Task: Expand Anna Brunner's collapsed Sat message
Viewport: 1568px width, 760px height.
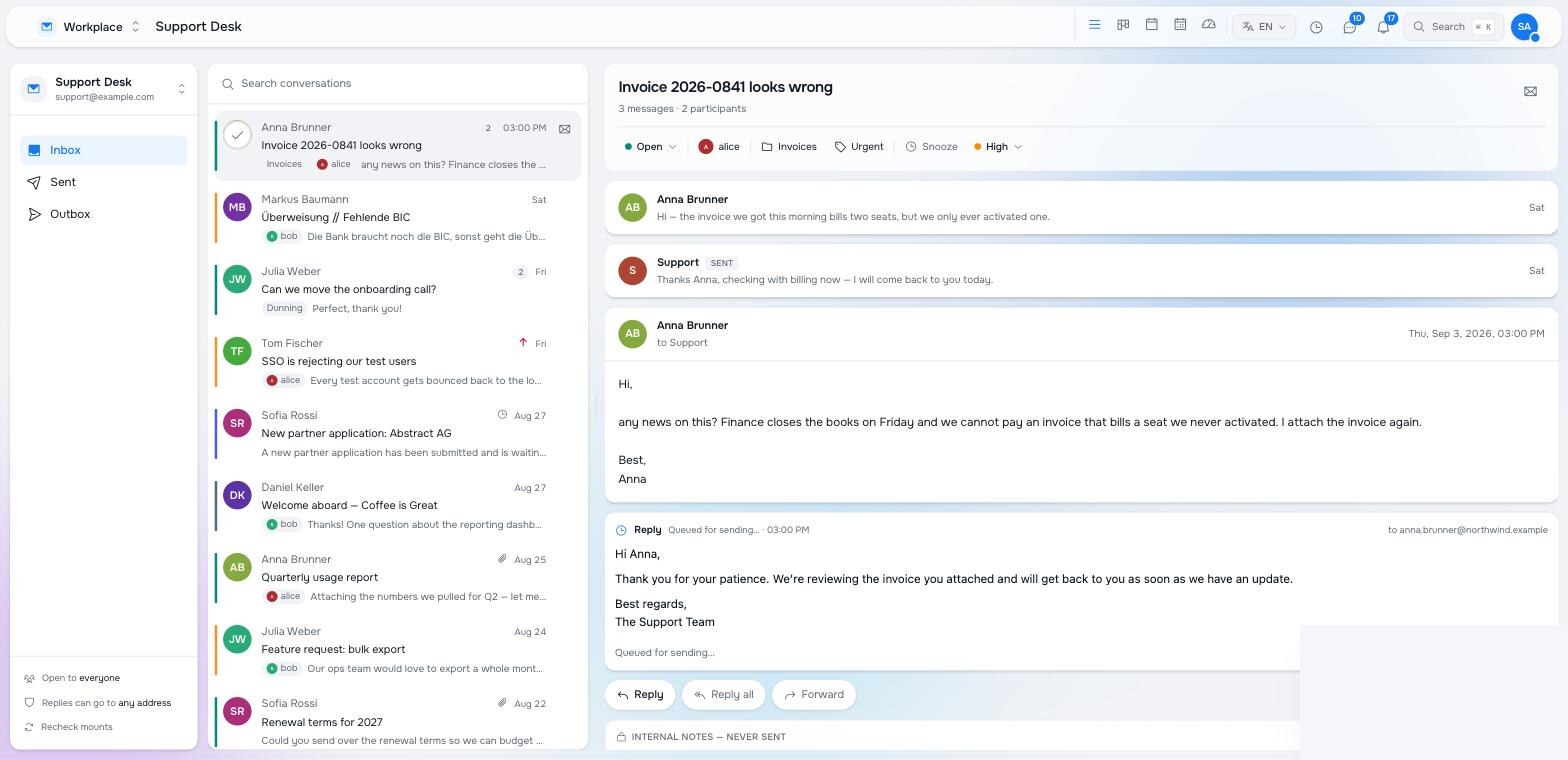Action: click(x=1081, y=207)
